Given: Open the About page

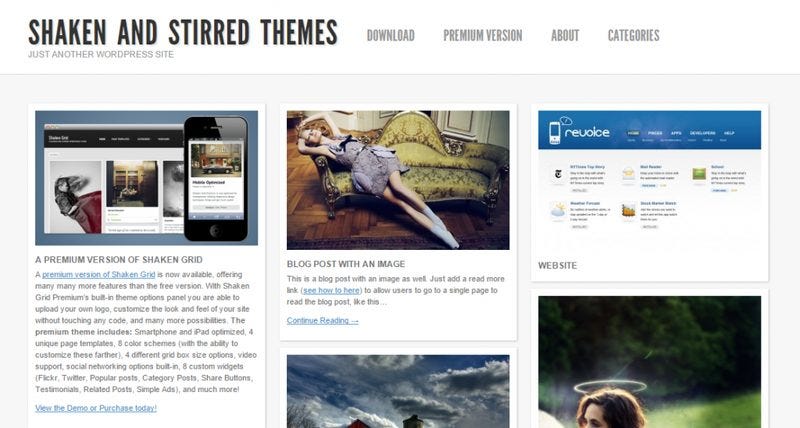Looking at the screenshot, I should (565, 35).
